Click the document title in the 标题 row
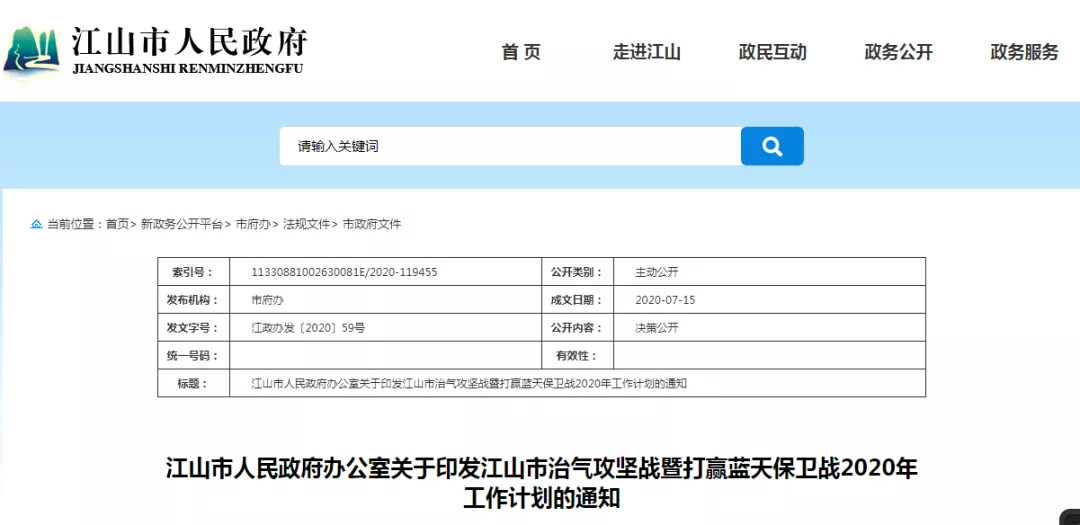This screenshot has width=1080, height=525. click(468, 384)
